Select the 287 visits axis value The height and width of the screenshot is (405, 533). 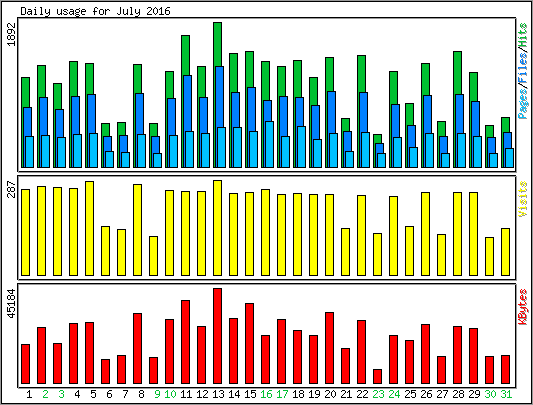pyautogui.click(x=11, y=189)
